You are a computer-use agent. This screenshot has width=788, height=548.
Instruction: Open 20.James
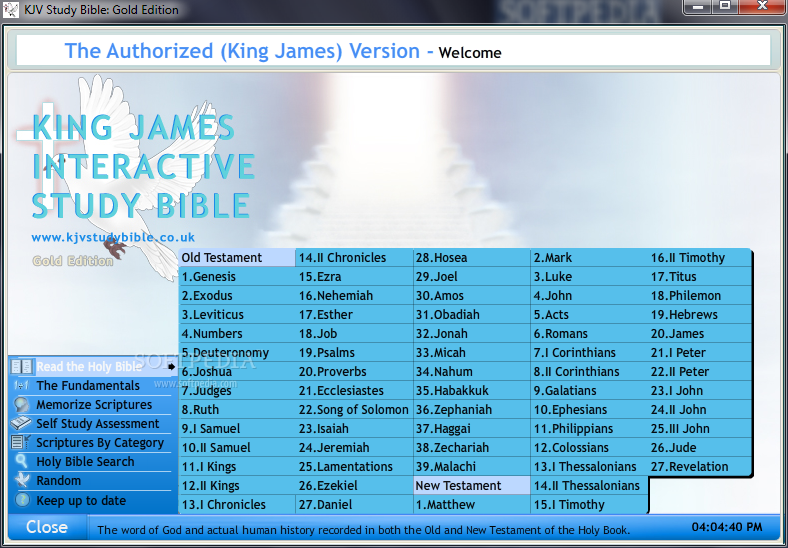700,334
